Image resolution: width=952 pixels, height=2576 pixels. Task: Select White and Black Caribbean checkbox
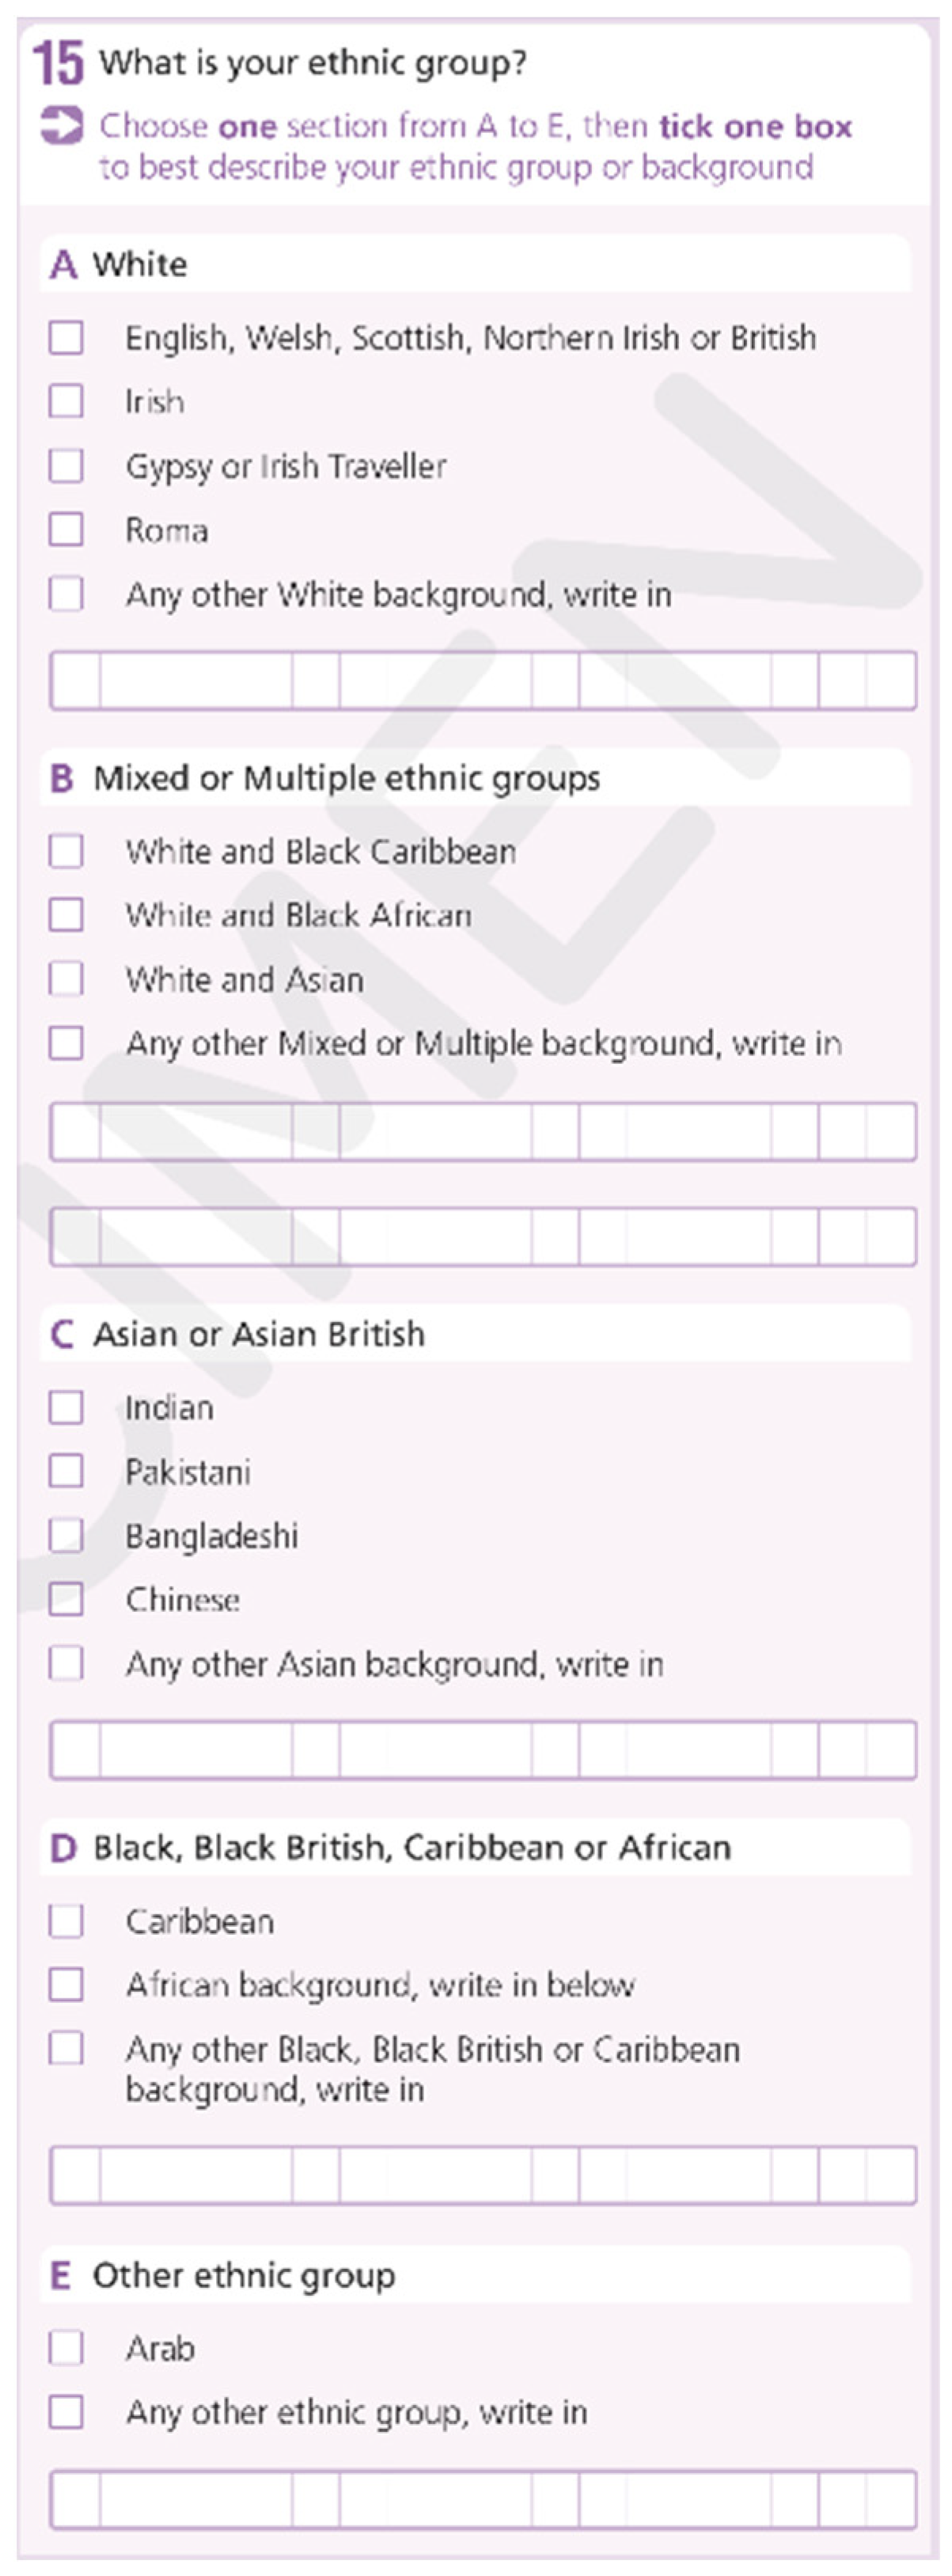tap(66, 852)
